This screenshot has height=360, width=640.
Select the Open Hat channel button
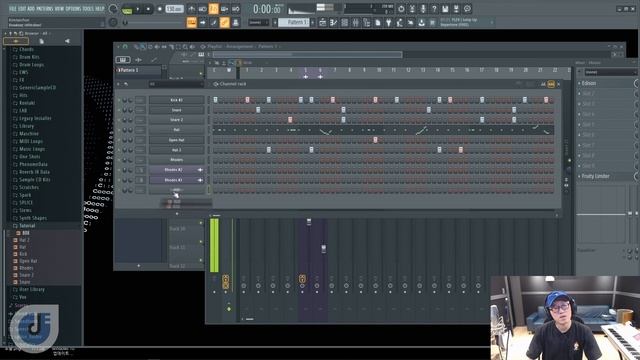point(176,140)
